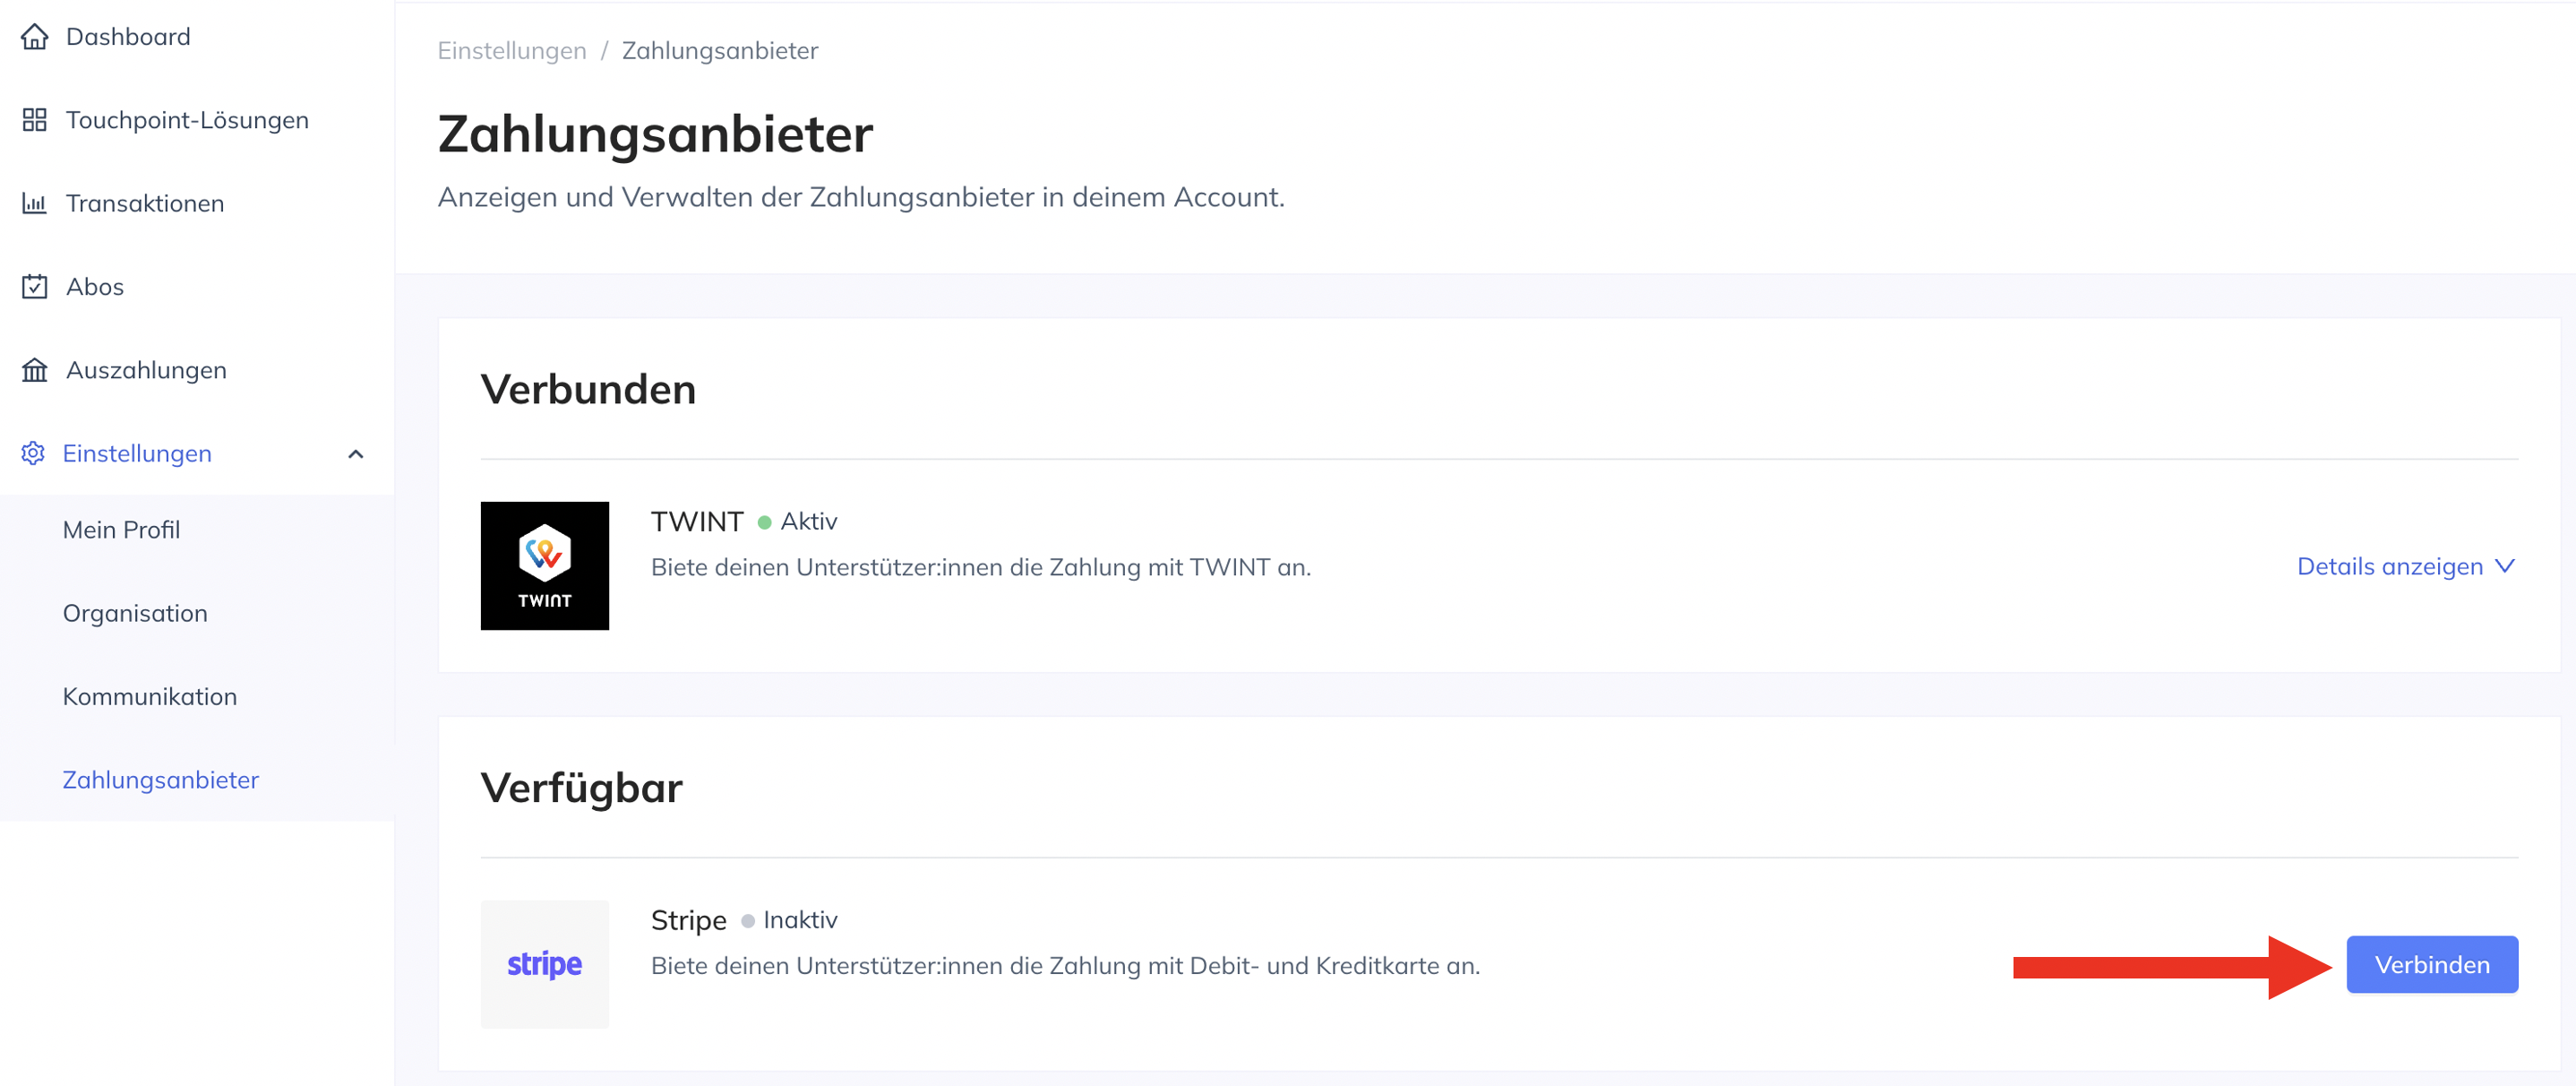Click the Einstellungen breadcrumb link

coord(512,50)
